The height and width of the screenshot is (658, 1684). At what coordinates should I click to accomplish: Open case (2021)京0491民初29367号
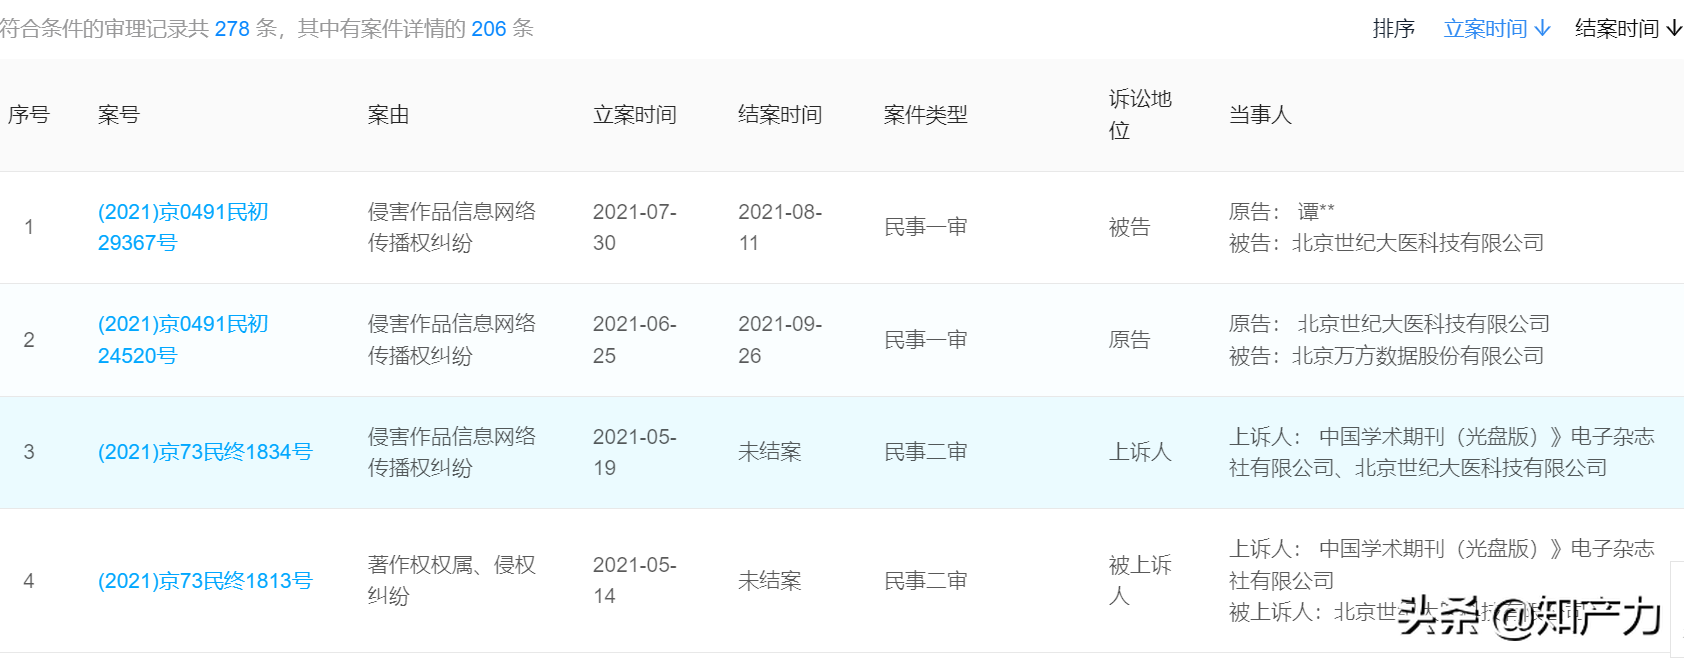[x=183, y=227]
